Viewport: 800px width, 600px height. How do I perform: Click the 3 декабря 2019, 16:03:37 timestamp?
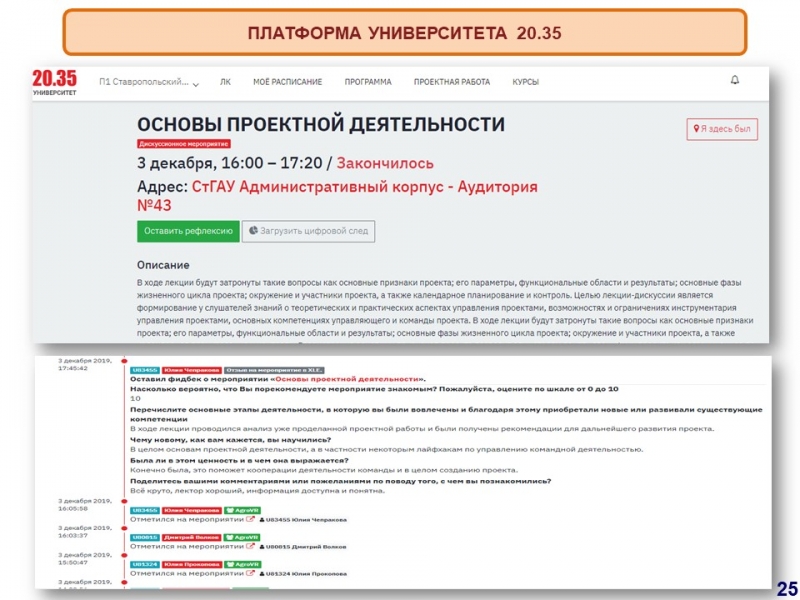pos(85,532)
